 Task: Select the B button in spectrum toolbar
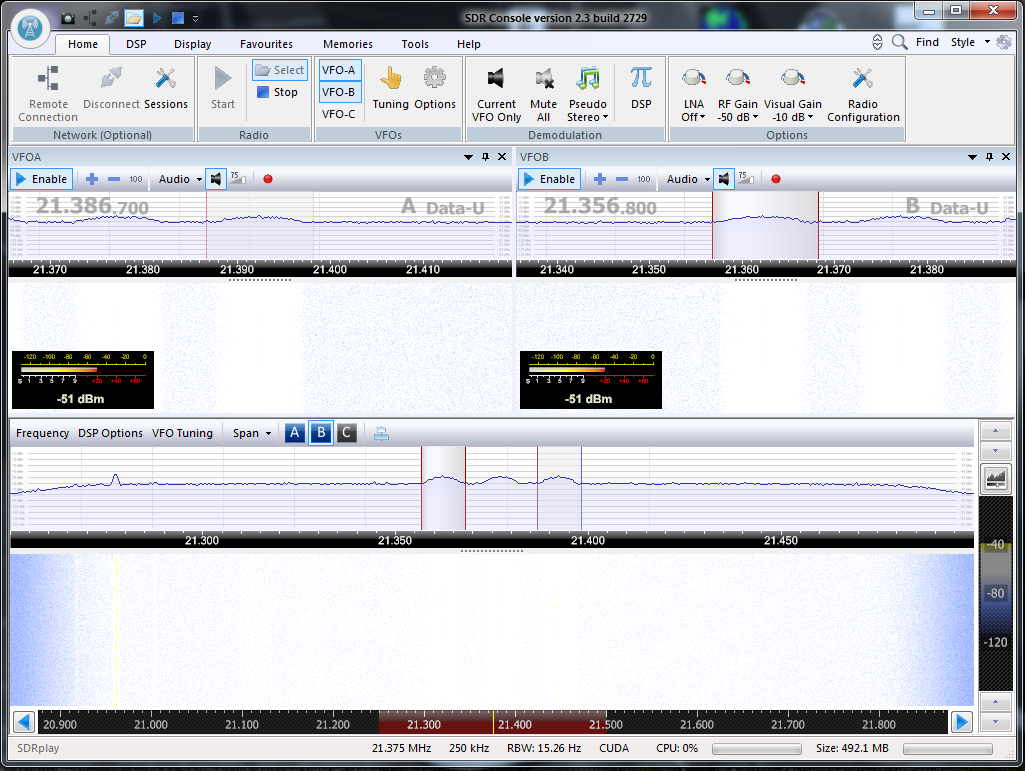point(320,432)
